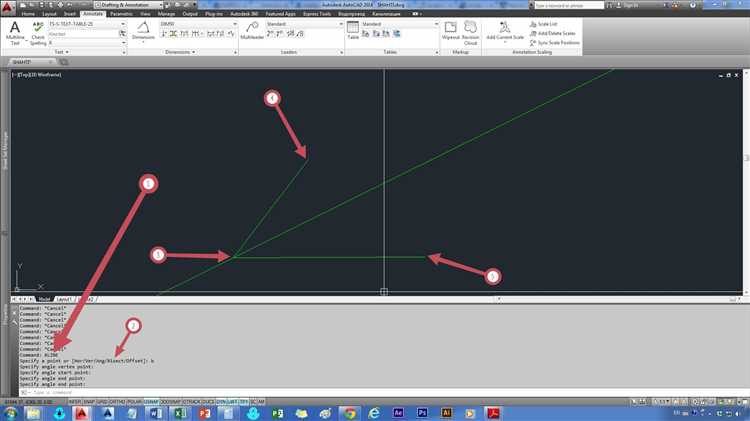Screen dimensions: 750x421
Task: Select the Revision Cloud tool
Action: coord(471,33)
